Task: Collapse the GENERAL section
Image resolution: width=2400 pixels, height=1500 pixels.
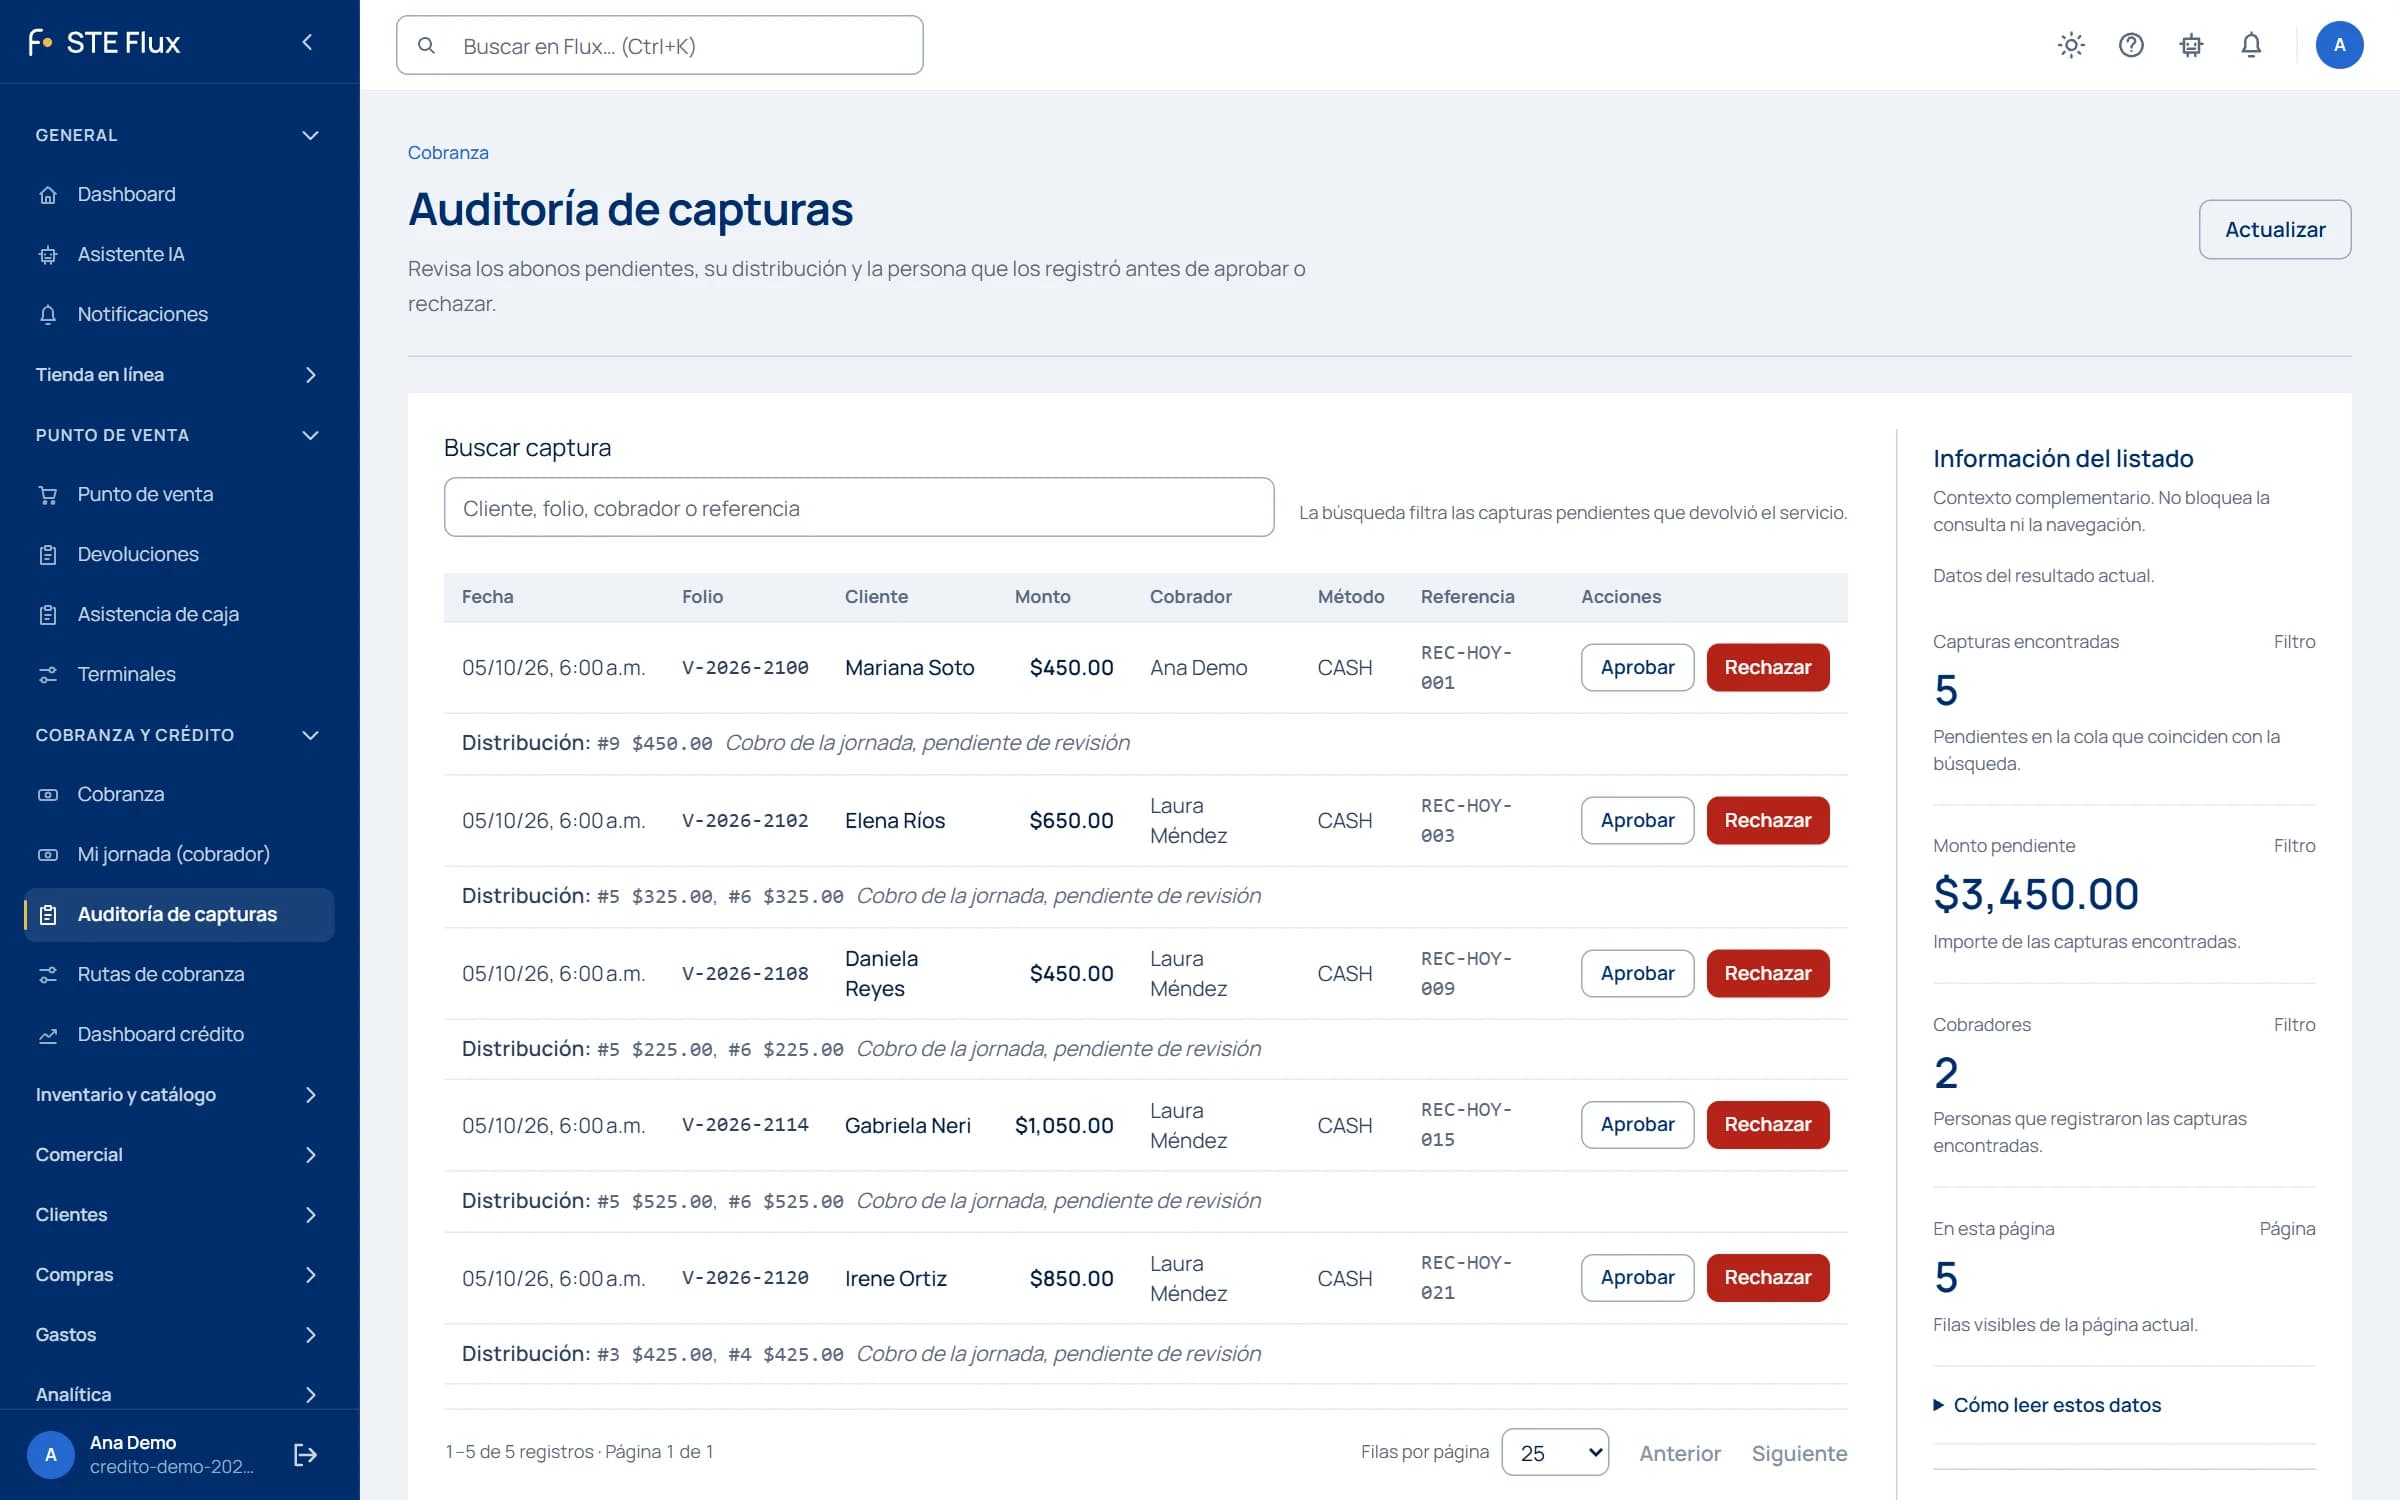Action: tap(180, 135)
